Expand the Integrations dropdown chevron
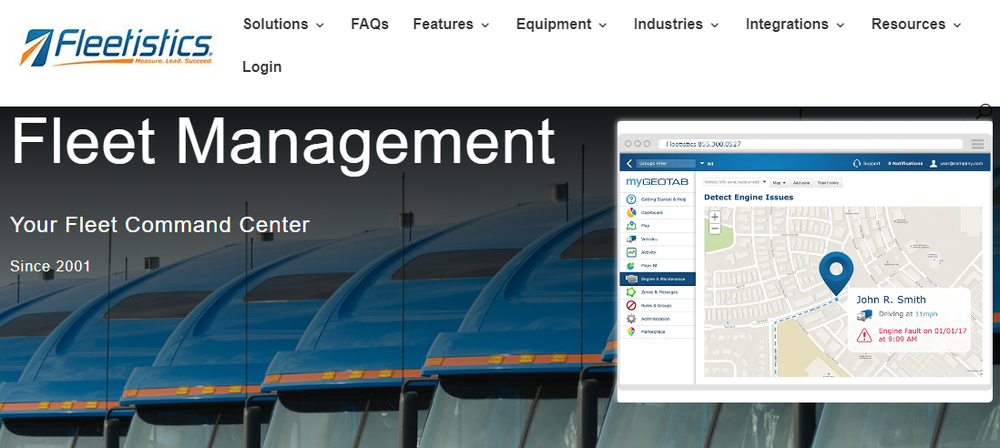 click(x=840, y=26)
